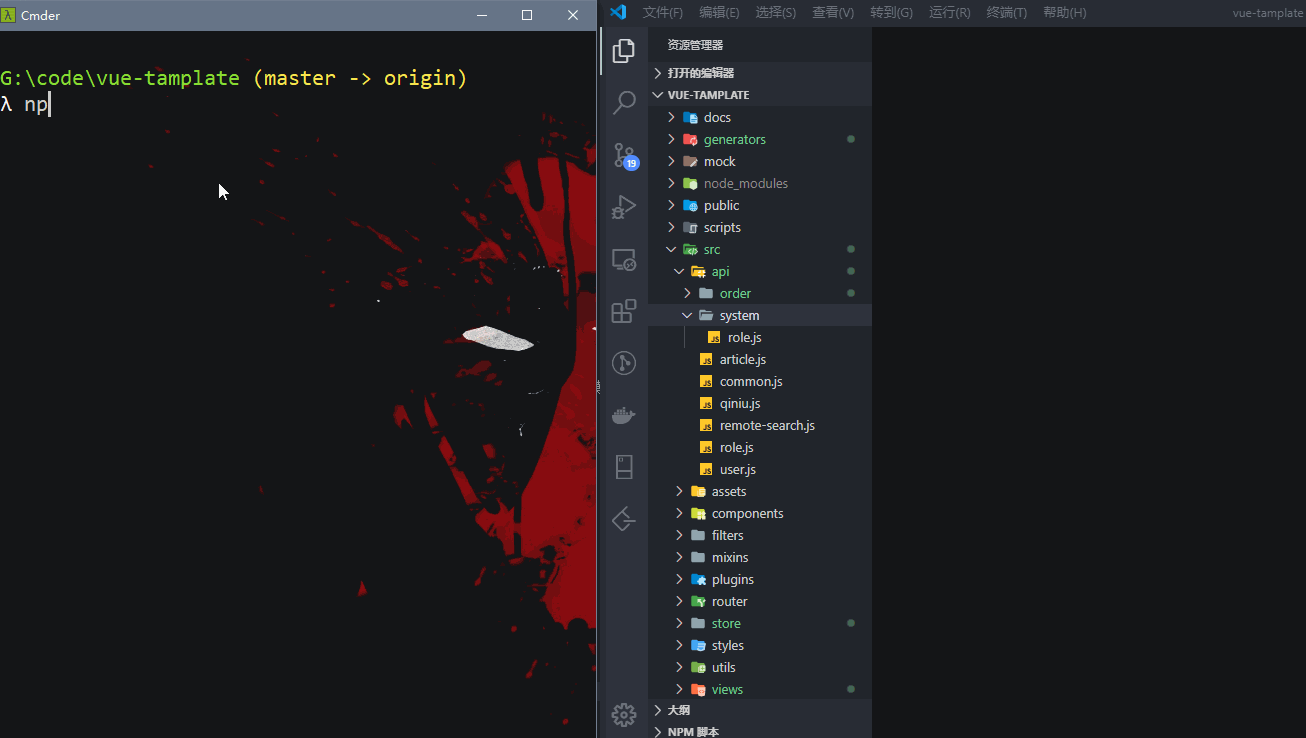Click the JS file icon beside article.js

point(706,360)
